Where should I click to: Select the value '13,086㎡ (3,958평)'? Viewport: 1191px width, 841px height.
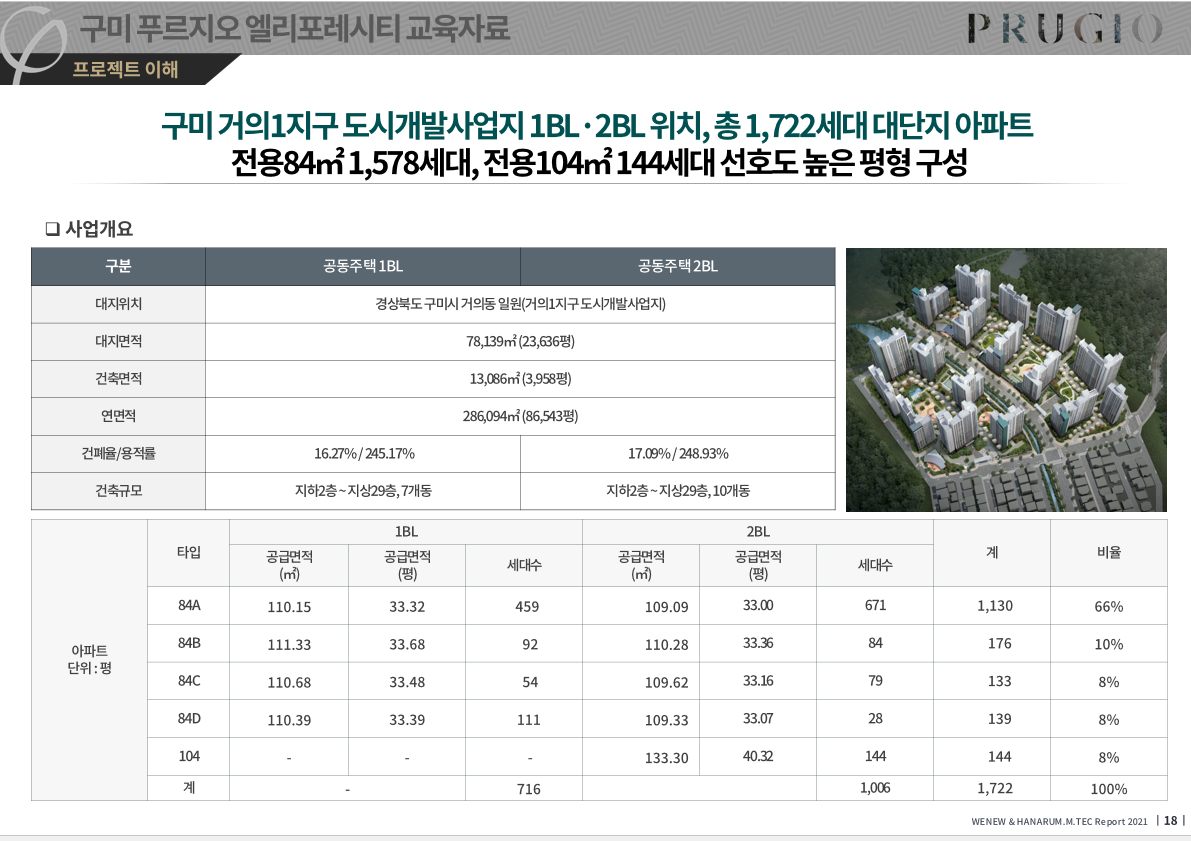click(x=520, y=378)
